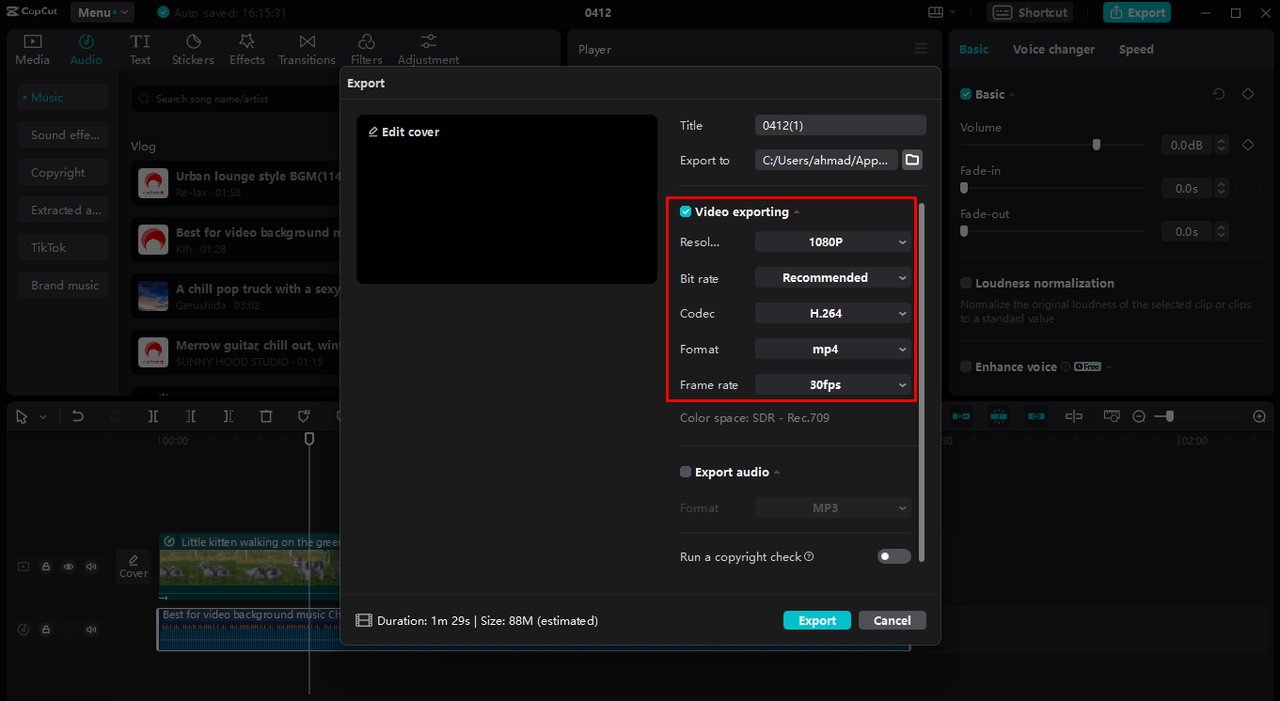This screenshot has width=1280, height=701.
Task: Click the timeline zoom slider handle
Action: pyautogui.click(x=1170, y=416)
